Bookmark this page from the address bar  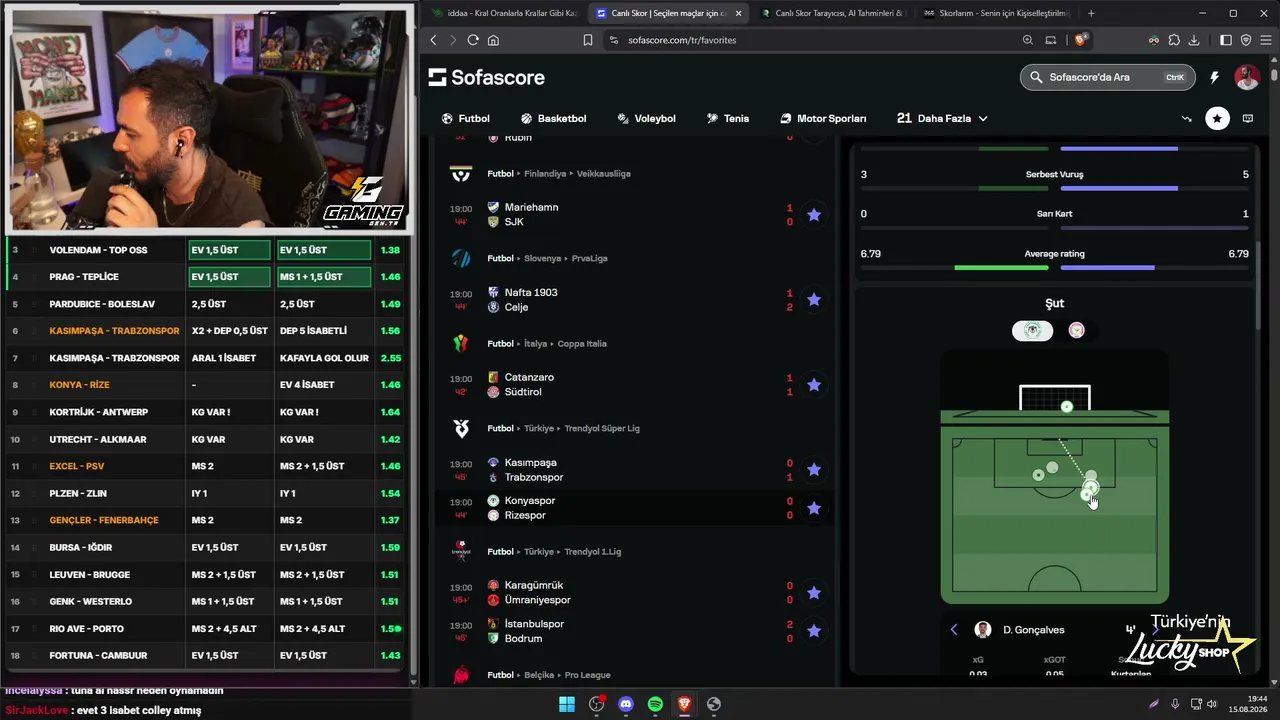point(588,40)
